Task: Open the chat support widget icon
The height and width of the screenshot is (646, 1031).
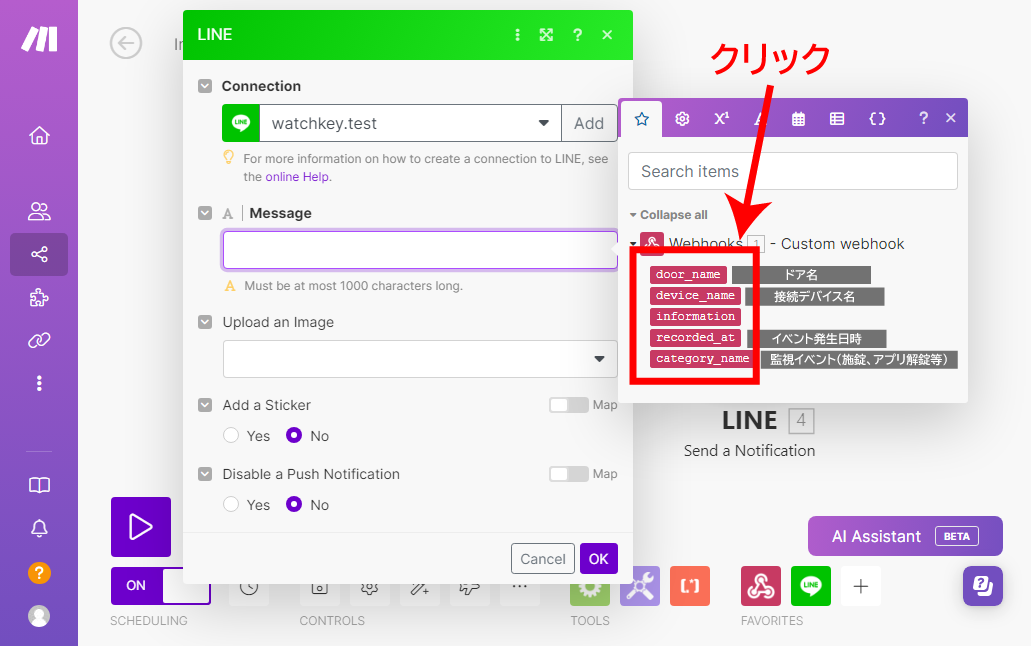Action: (x=983, y=586)
